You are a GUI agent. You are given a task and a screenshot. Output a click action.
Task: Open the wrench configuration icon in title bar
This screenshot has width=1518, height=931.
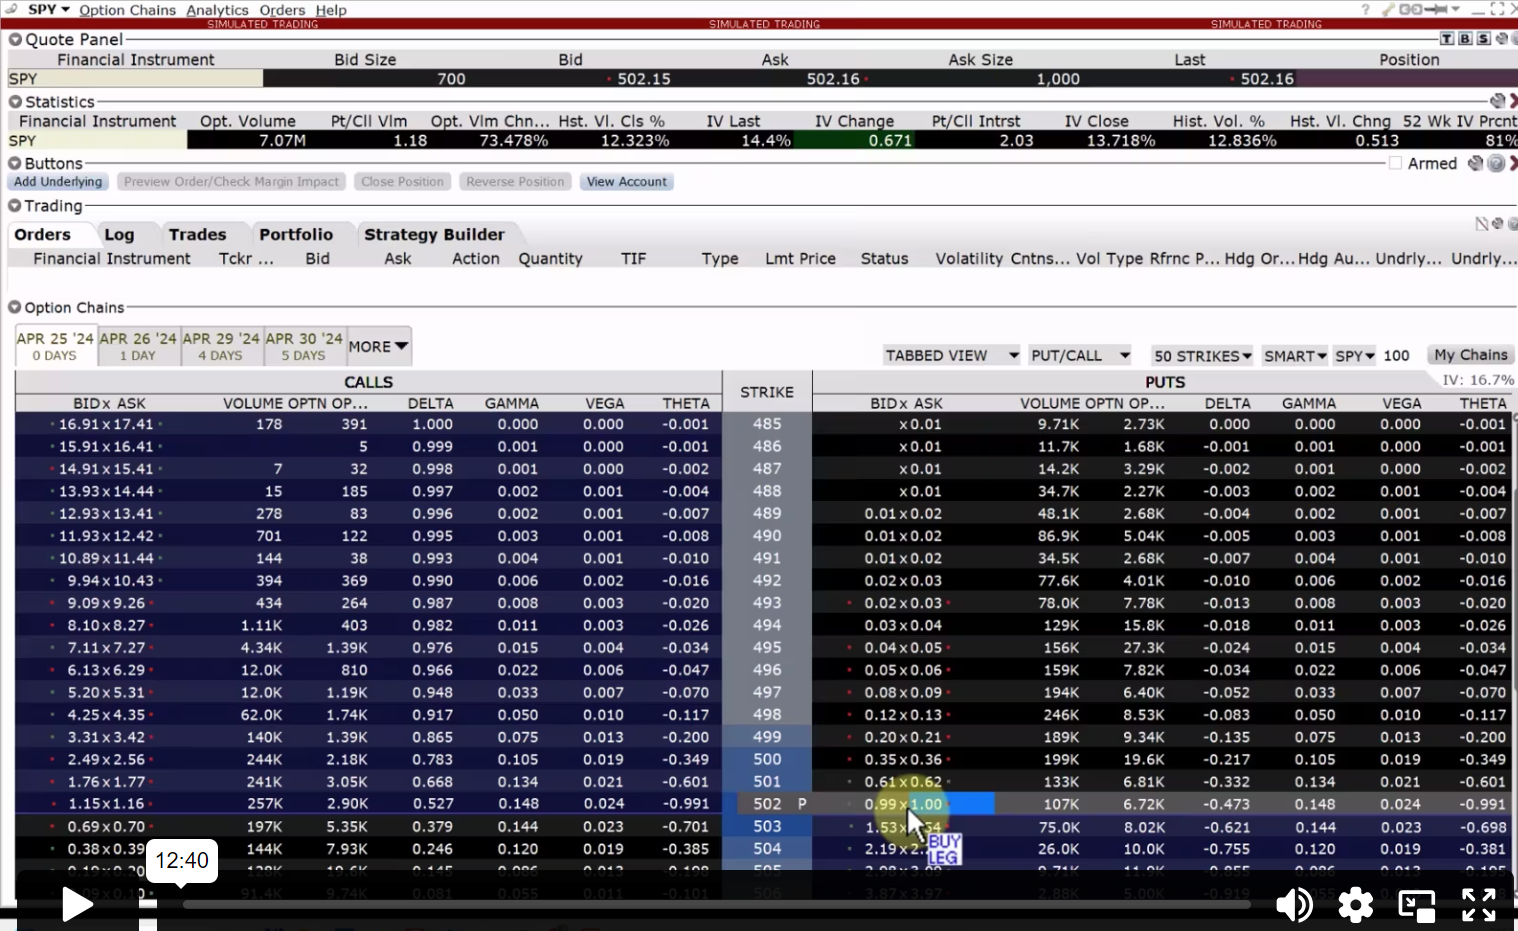tap(1387, 9)
